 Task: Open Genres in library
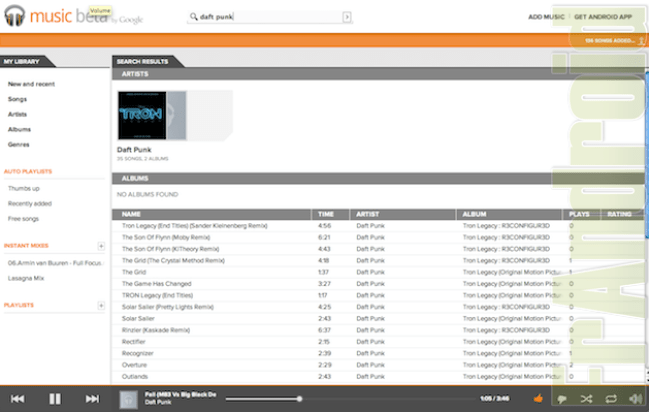click(19, 145)
